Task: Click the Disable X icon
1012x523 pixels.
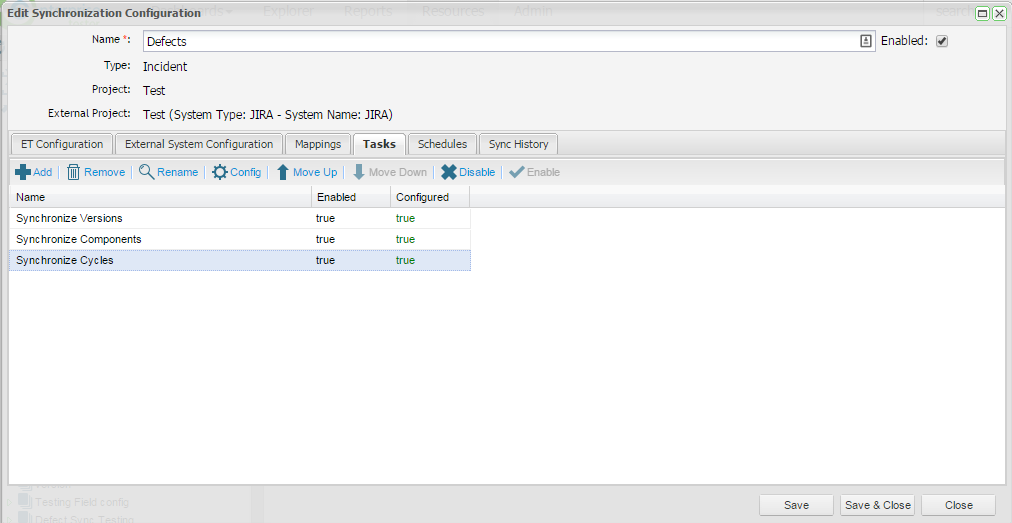Action: (449, 172)
